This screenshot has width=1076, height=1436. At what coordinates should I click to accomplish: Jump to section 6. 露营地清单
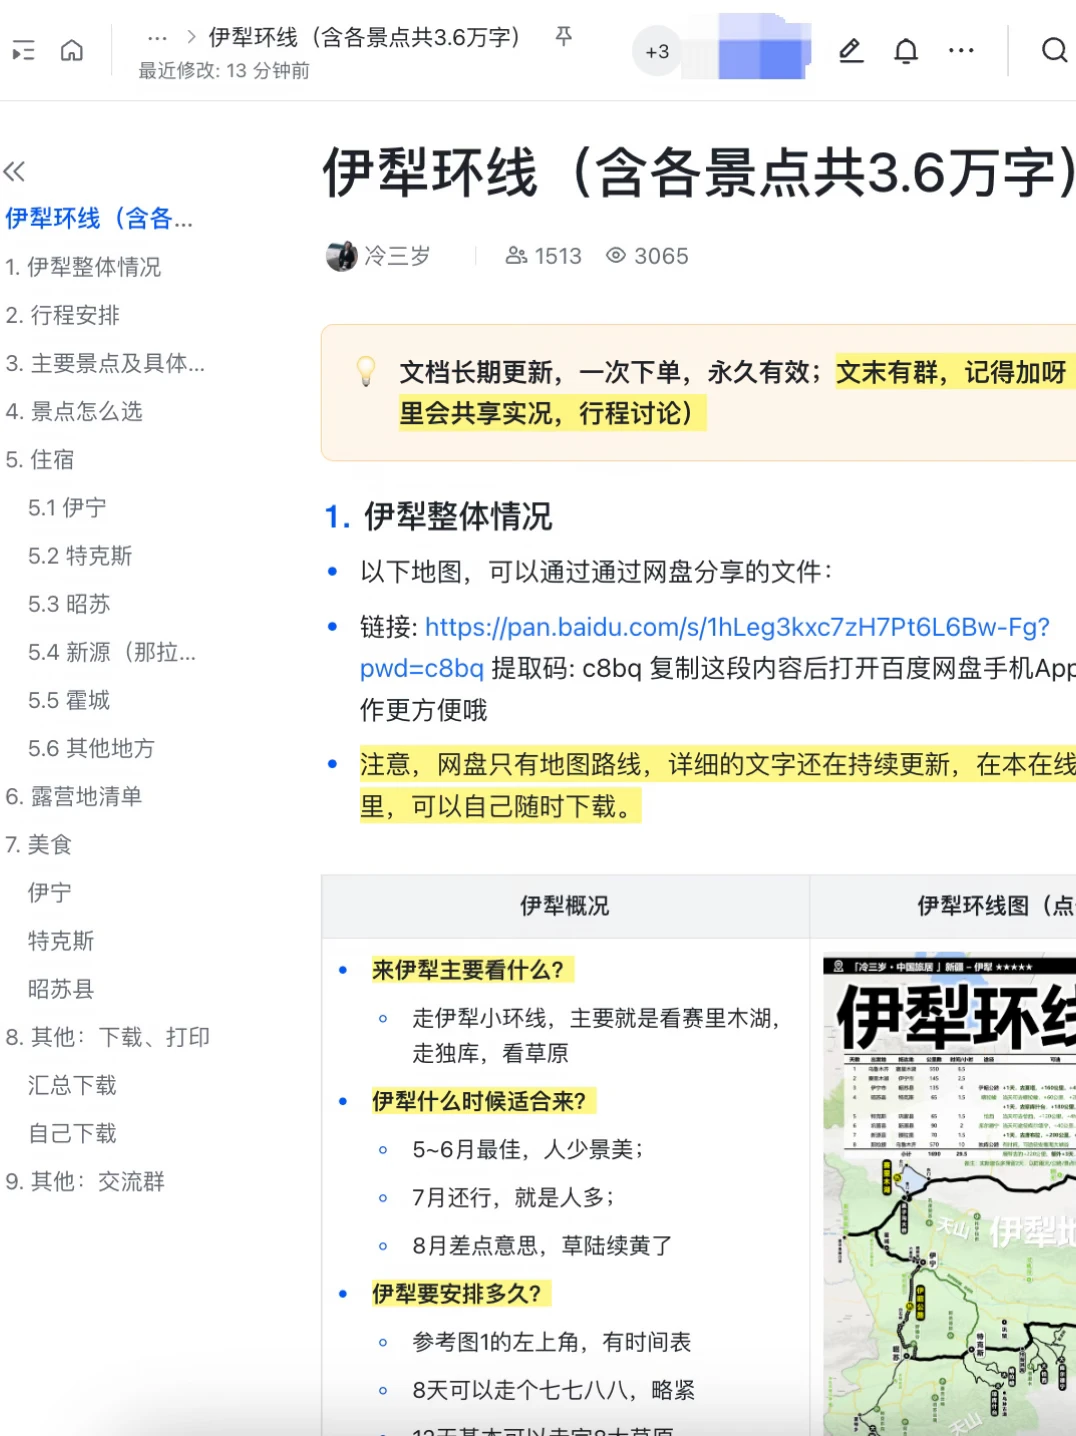(x=74, y=796)
